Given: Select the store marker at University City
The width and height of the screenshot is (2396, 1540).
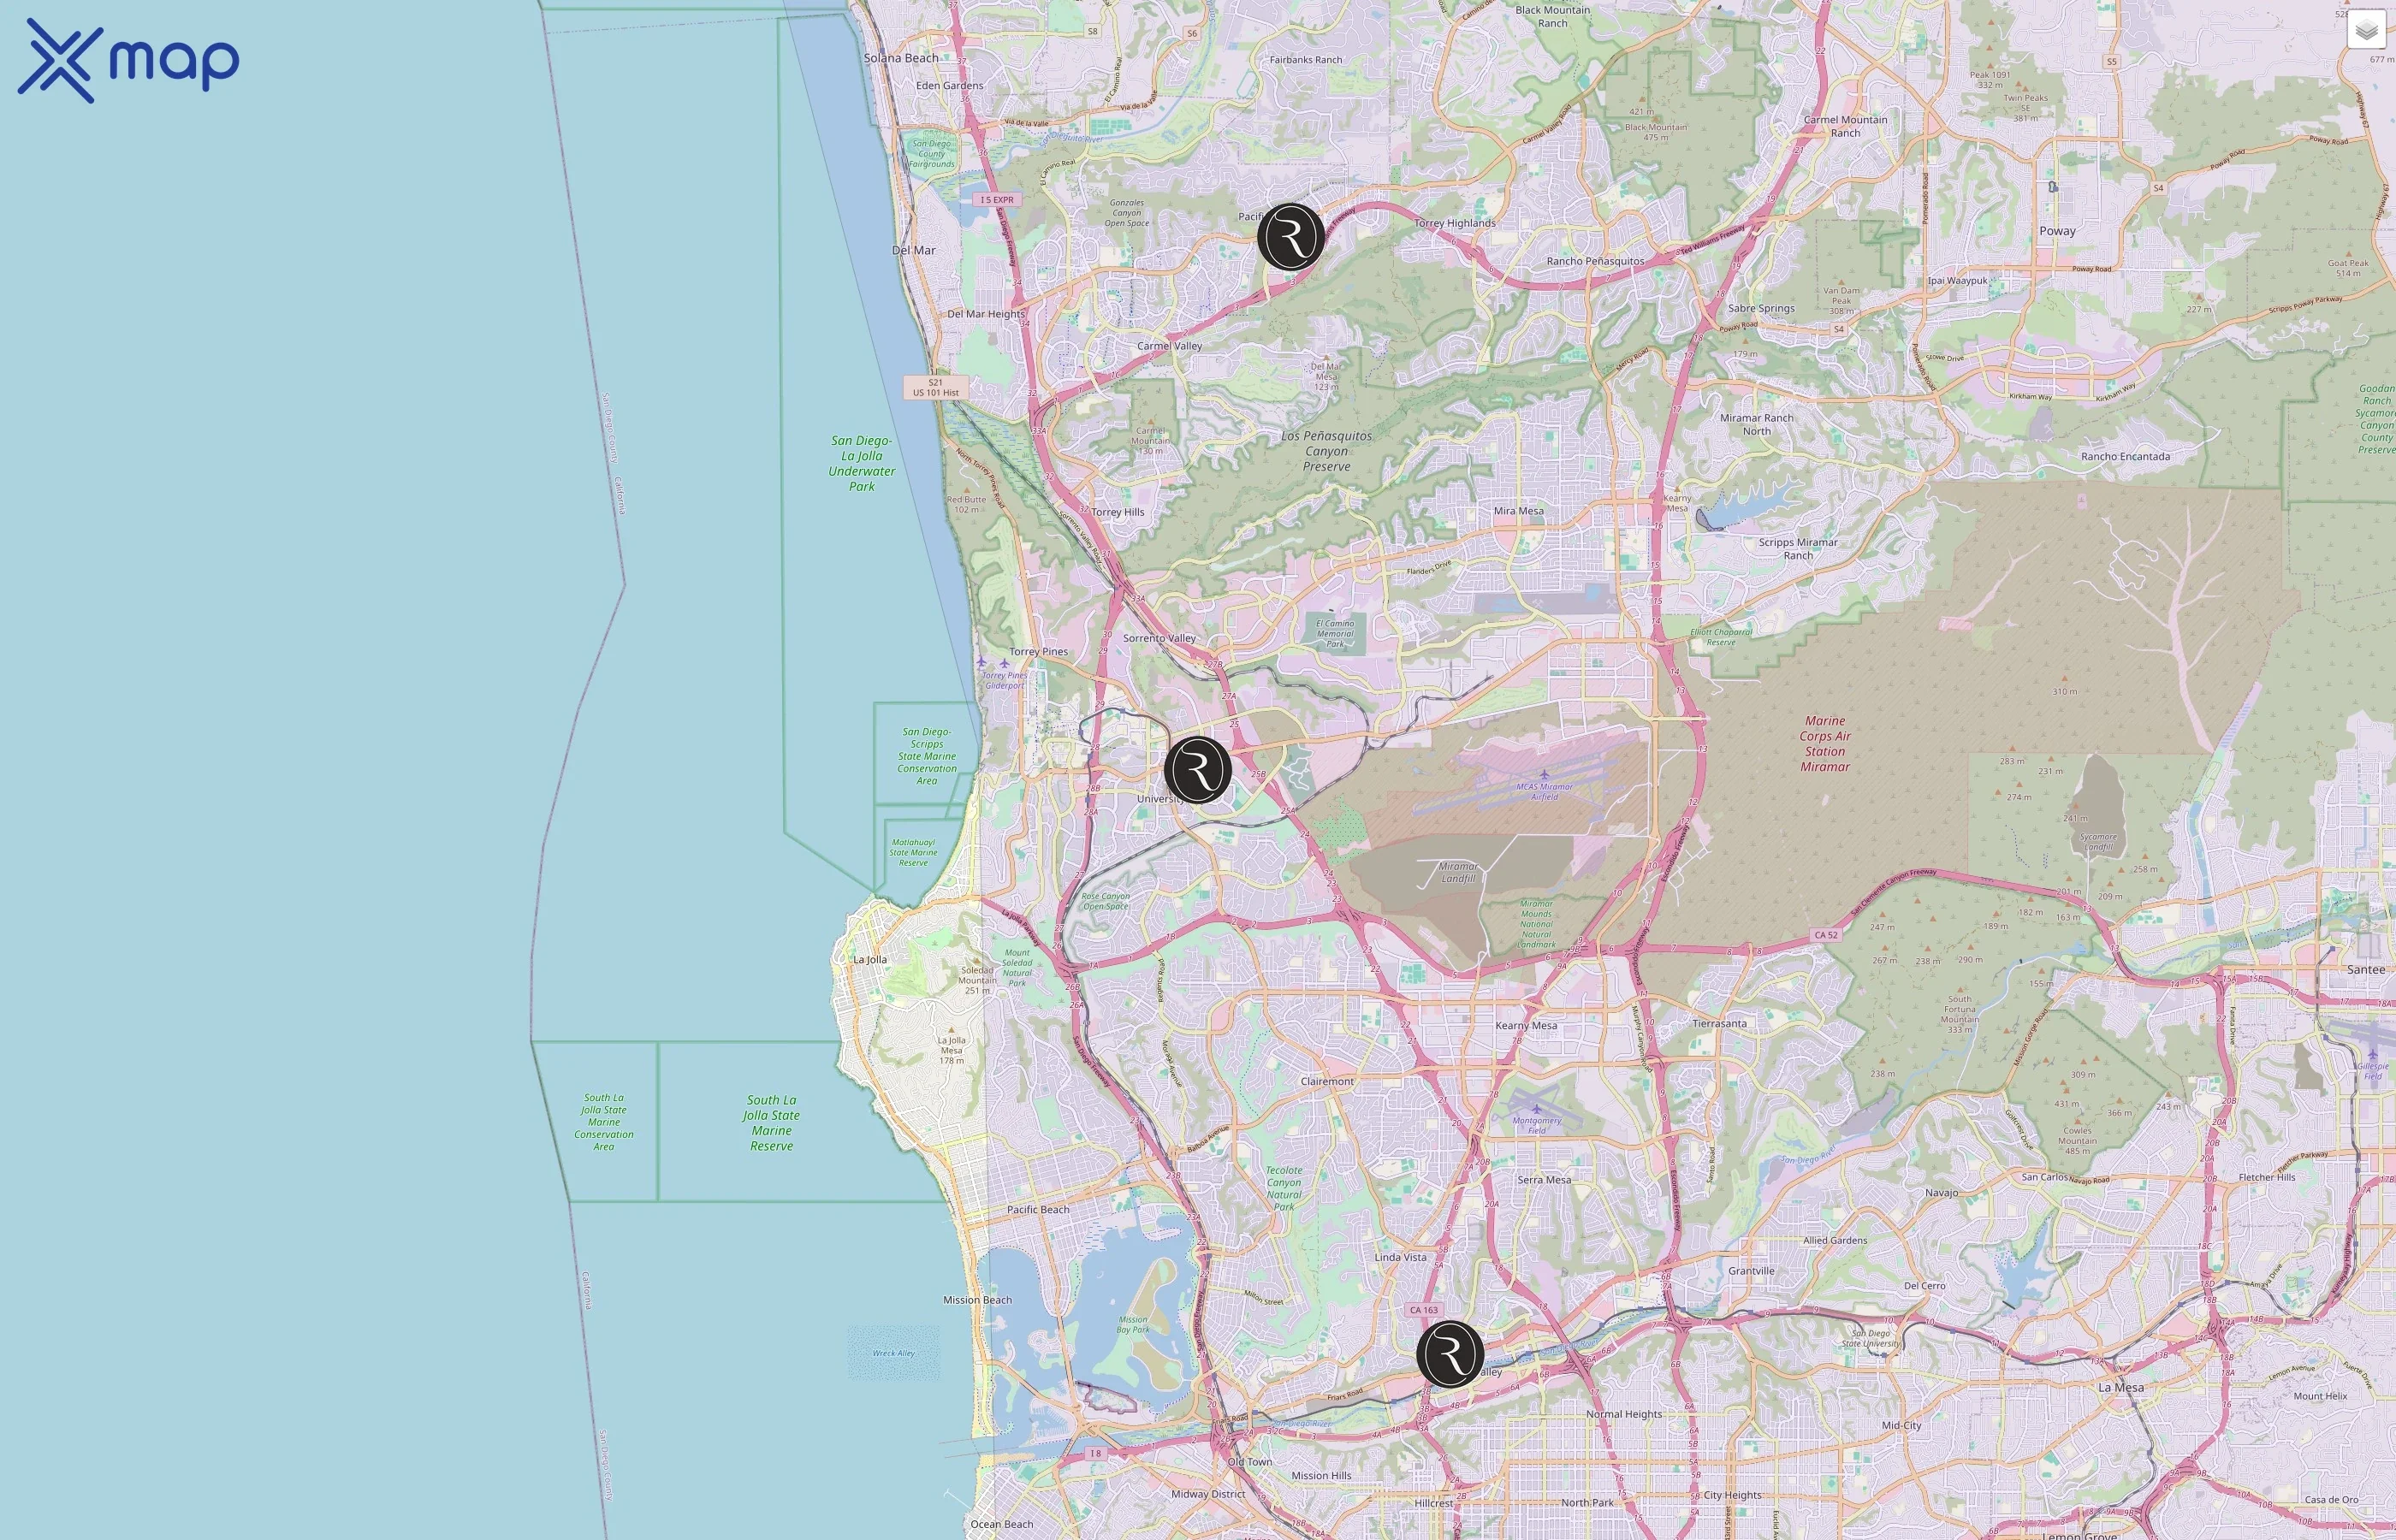Looking at the screenshot, I should point(1197,770).
